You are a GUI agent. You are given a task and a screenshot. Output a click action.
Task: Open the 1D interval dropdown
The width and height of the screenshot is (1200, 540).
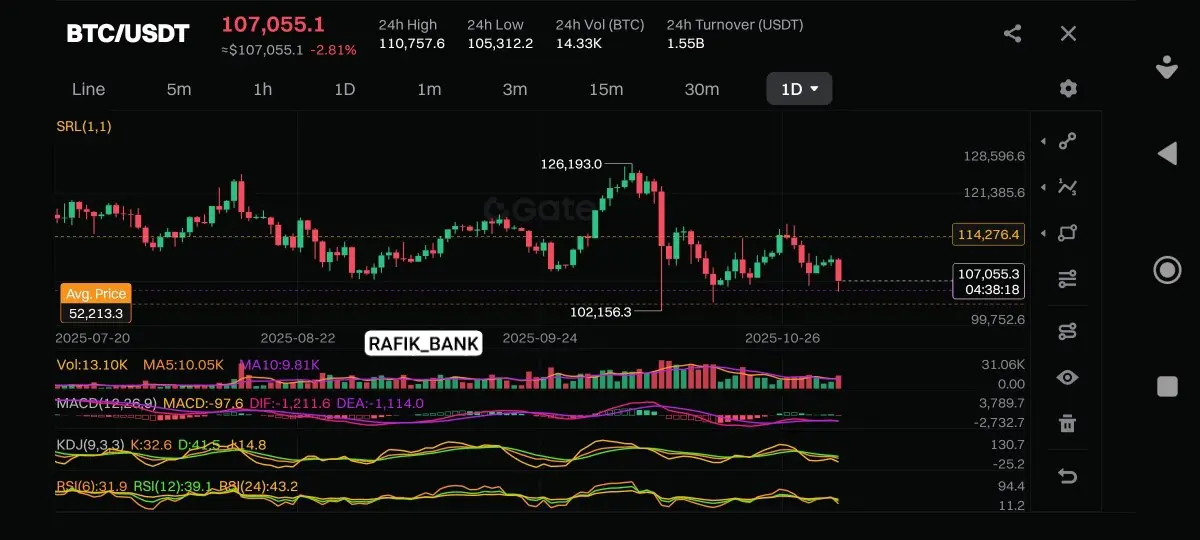799,89
